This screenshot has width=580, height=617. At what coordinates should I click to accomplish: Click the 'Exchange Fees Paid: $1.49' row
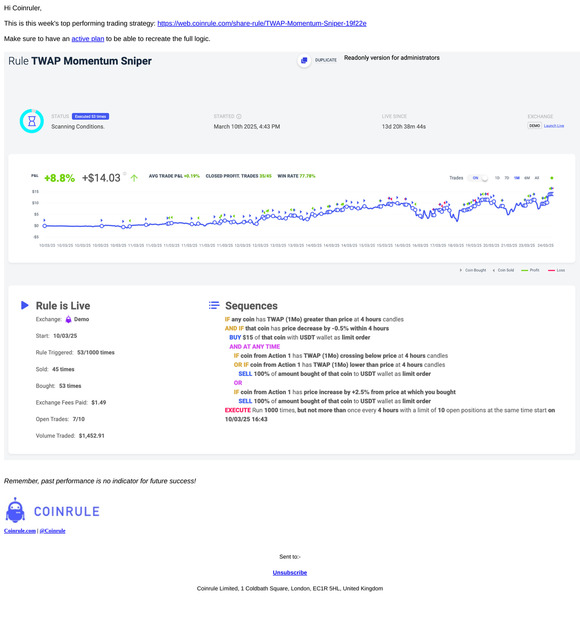point(71,403)
